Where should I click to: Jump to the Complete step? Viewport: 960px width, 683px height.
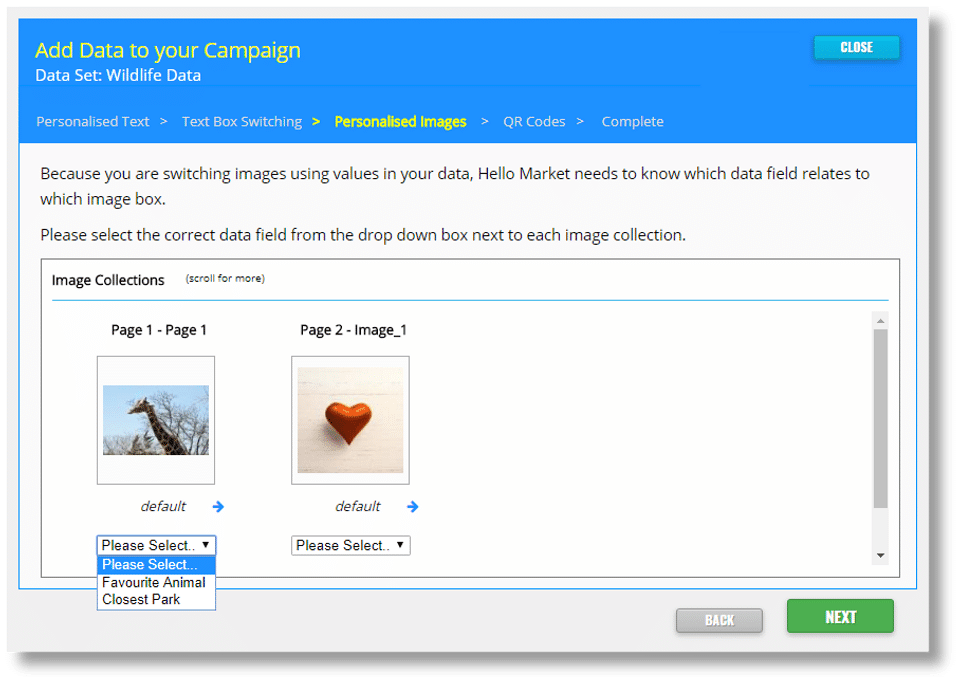tap(632, 122)
